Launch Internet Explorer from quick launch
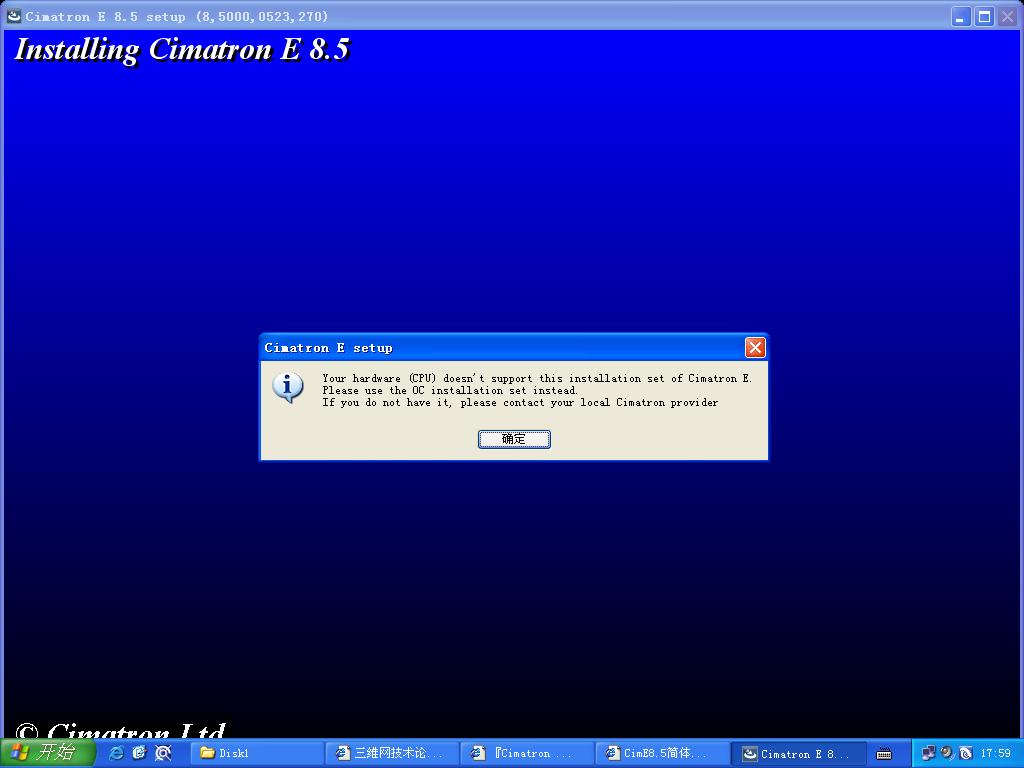The width and height of the screenshot is (1024, 768). (117, 753)
